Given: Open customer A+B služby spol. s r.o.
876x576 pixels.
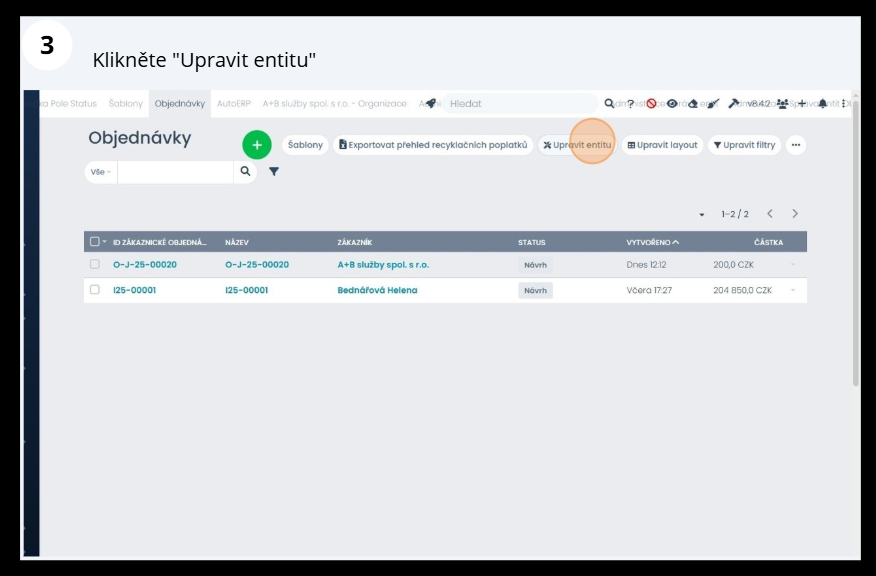Looking at the screenshot, I should pos(383,264).
